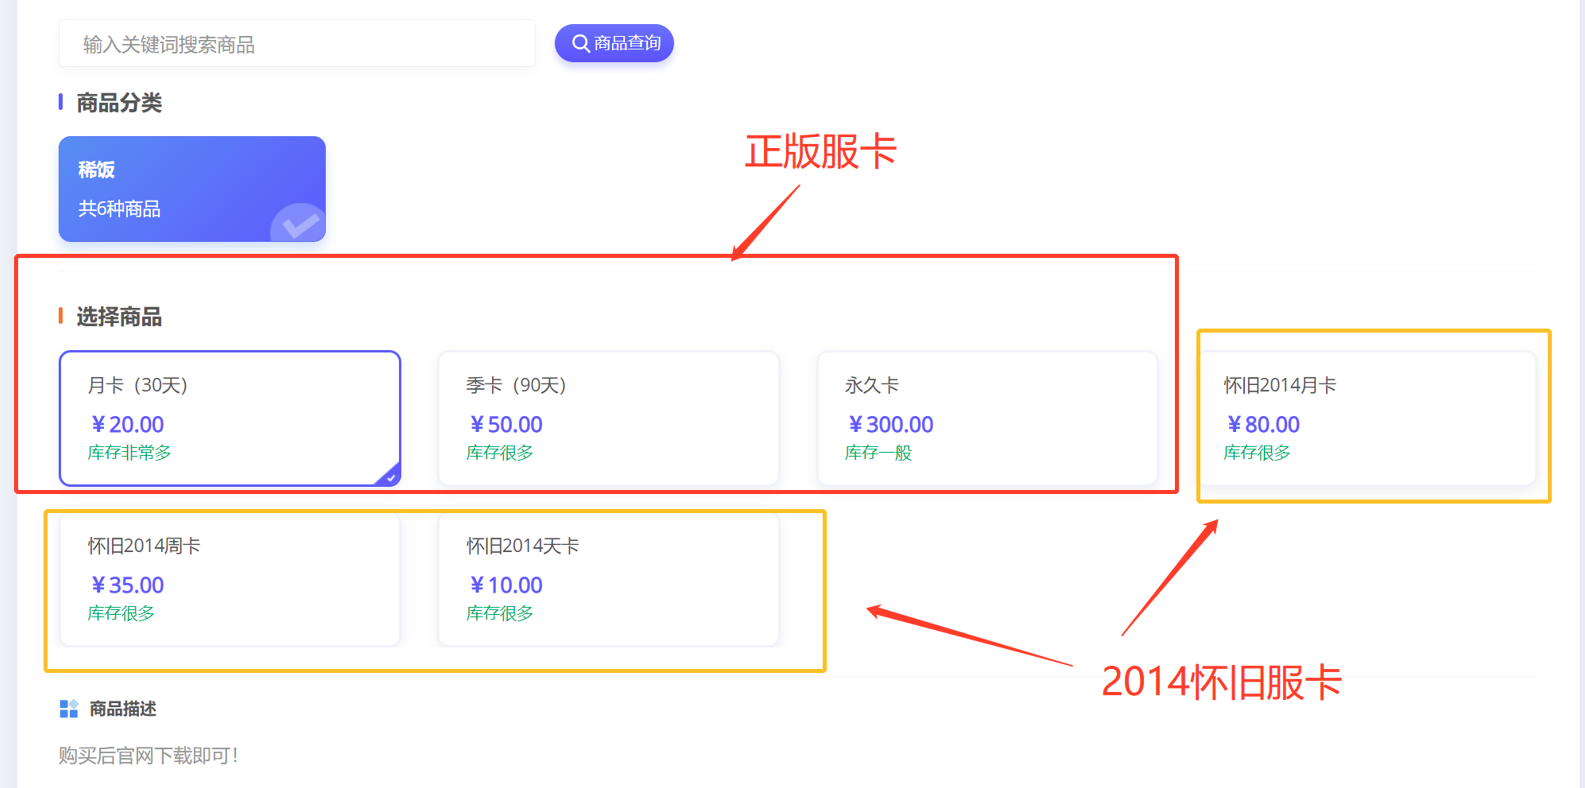Click the ¥80.00 price on 怀旧2014月卡
Screen dimensions: 1585x788
coord(1263,425)
